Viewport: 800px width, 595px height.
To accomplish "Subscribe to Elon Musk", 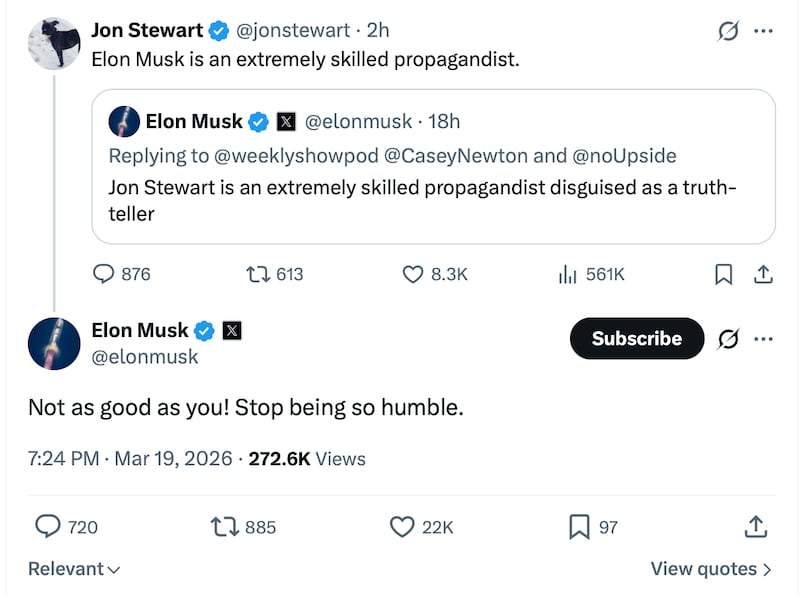I will coord(637,339).
